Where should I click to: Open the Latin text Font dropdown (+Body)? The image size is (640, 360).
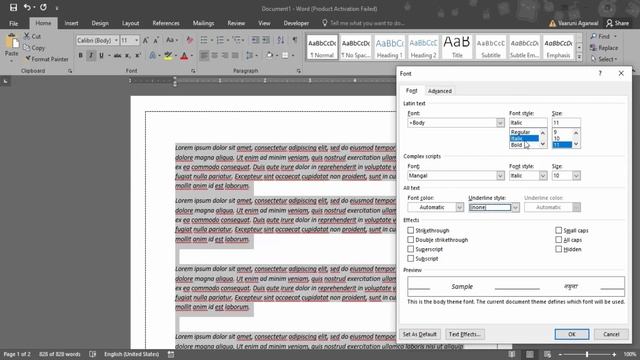pos(500,123)
